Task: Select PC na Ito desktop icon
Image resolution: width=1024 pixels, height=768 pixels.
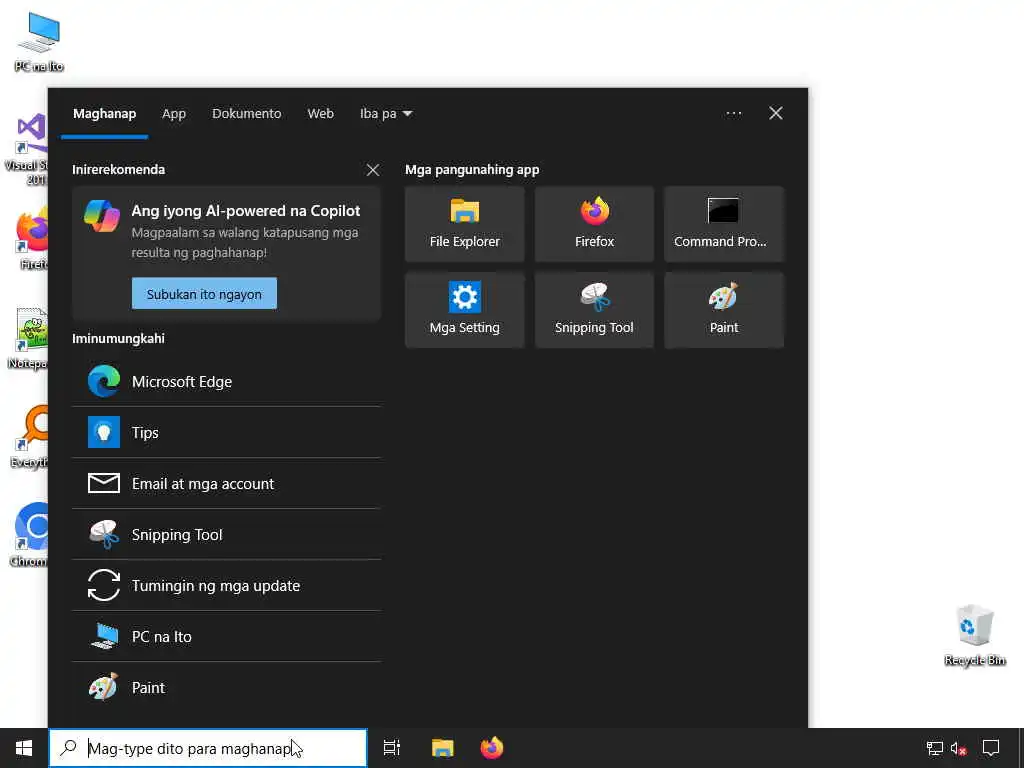Action: coord(39,41)
